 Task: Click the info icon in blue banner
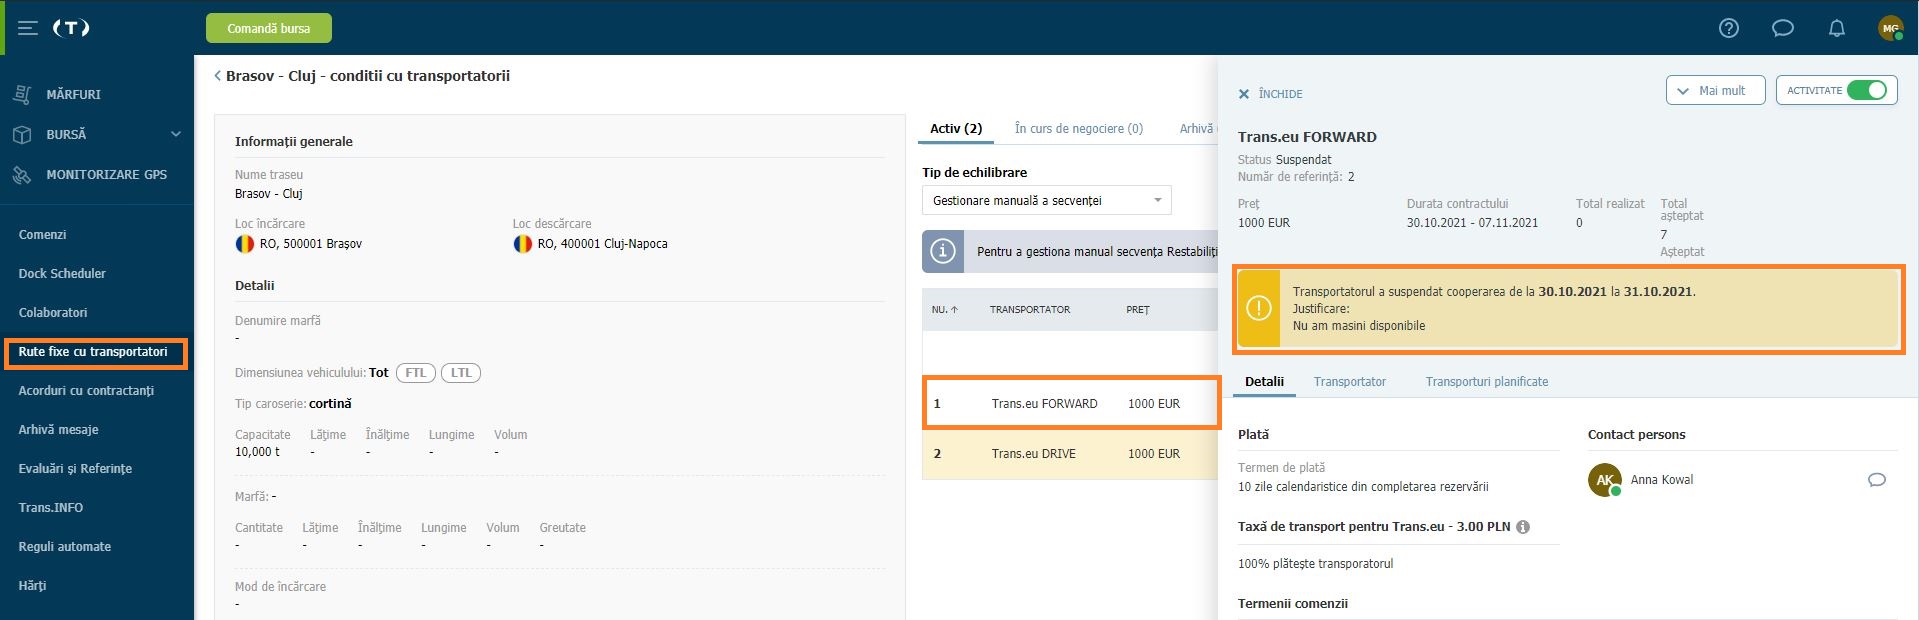pos(943,251)
